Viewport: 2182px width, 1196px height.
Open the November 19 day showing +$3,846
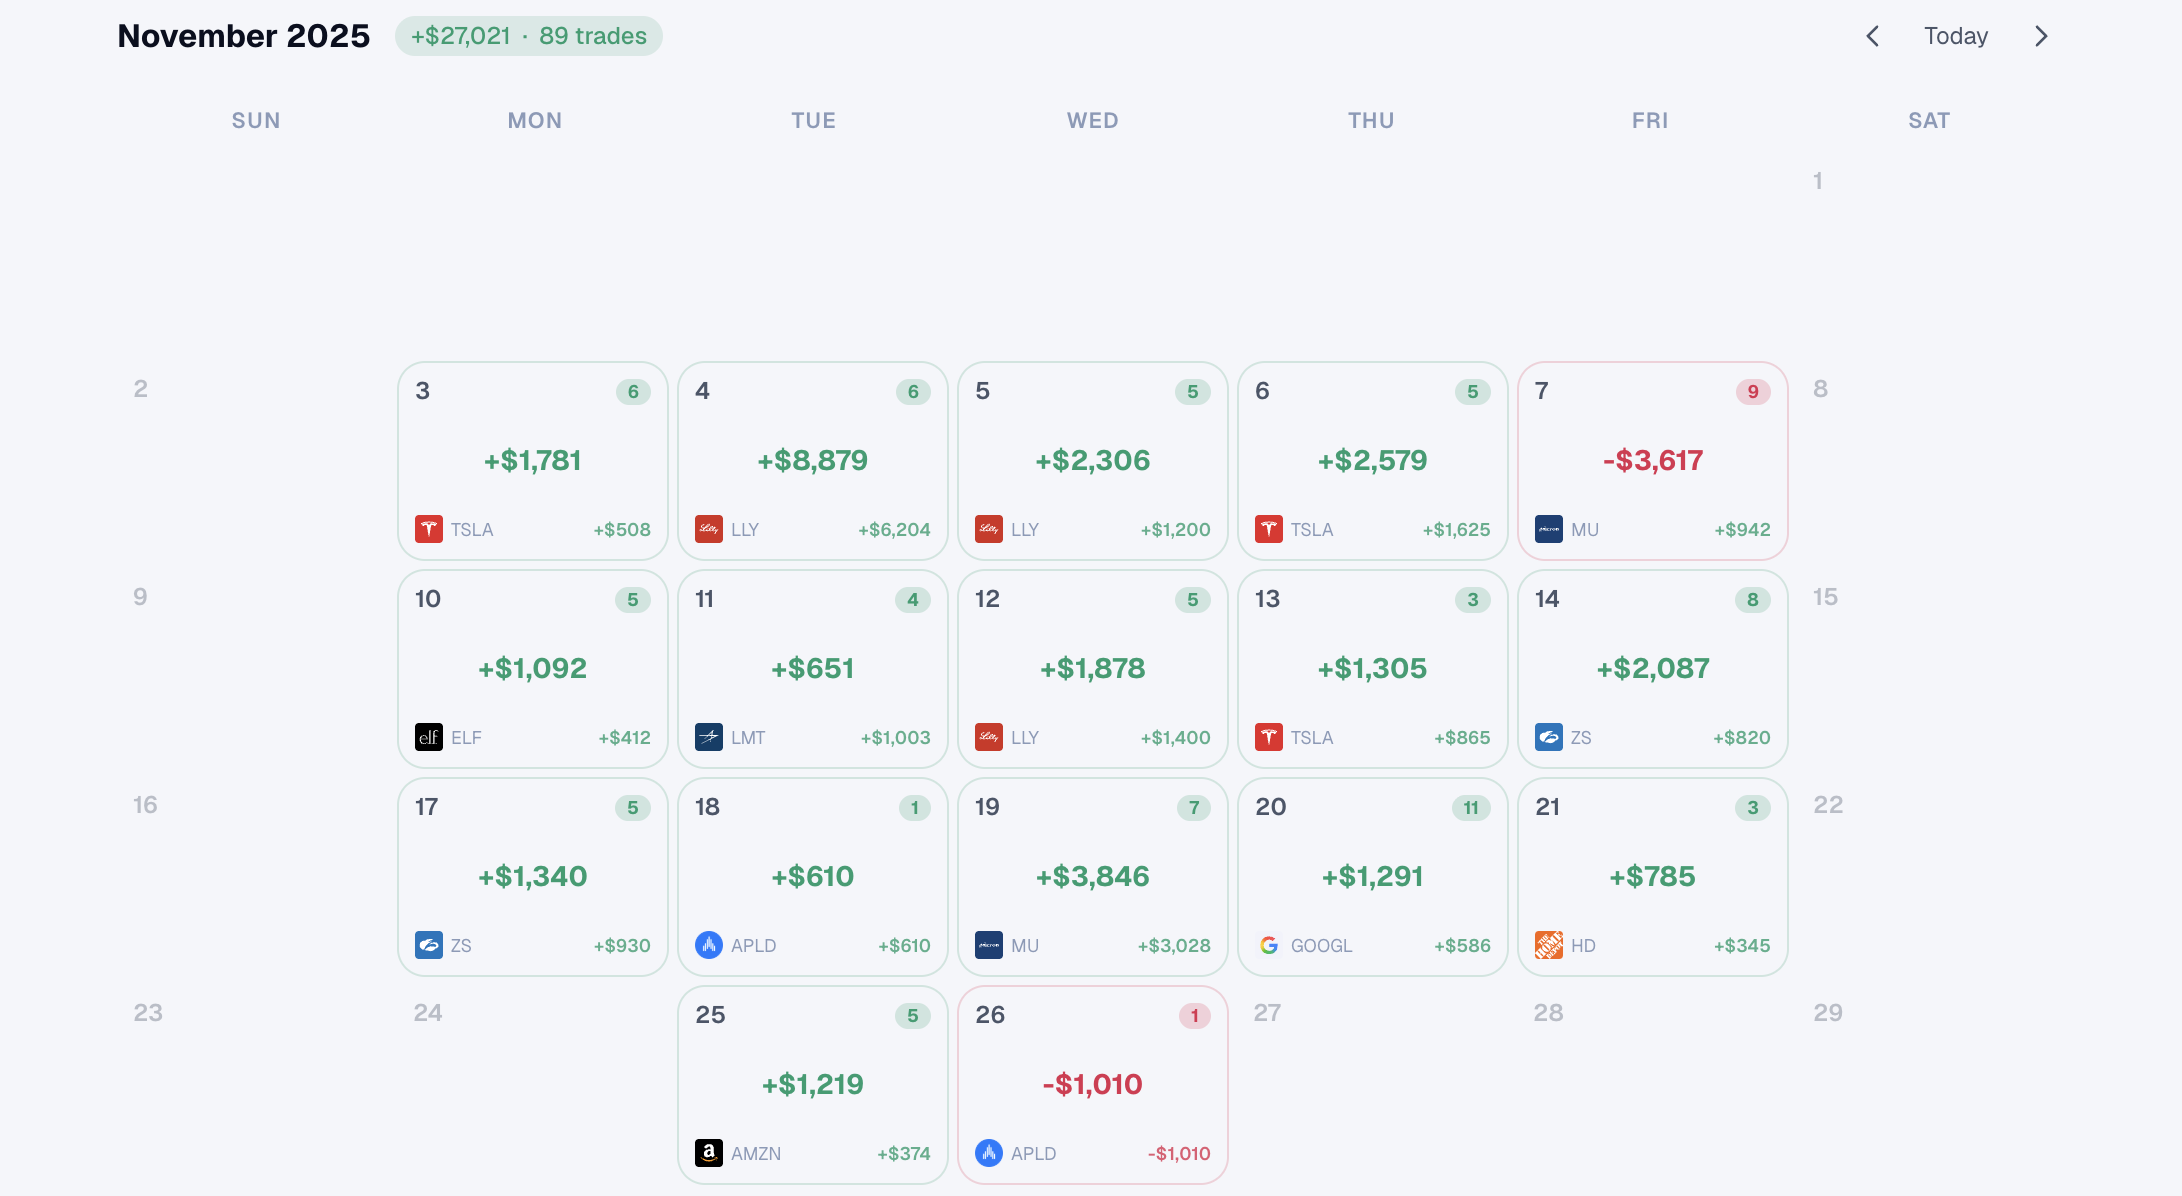[1093, 877]
